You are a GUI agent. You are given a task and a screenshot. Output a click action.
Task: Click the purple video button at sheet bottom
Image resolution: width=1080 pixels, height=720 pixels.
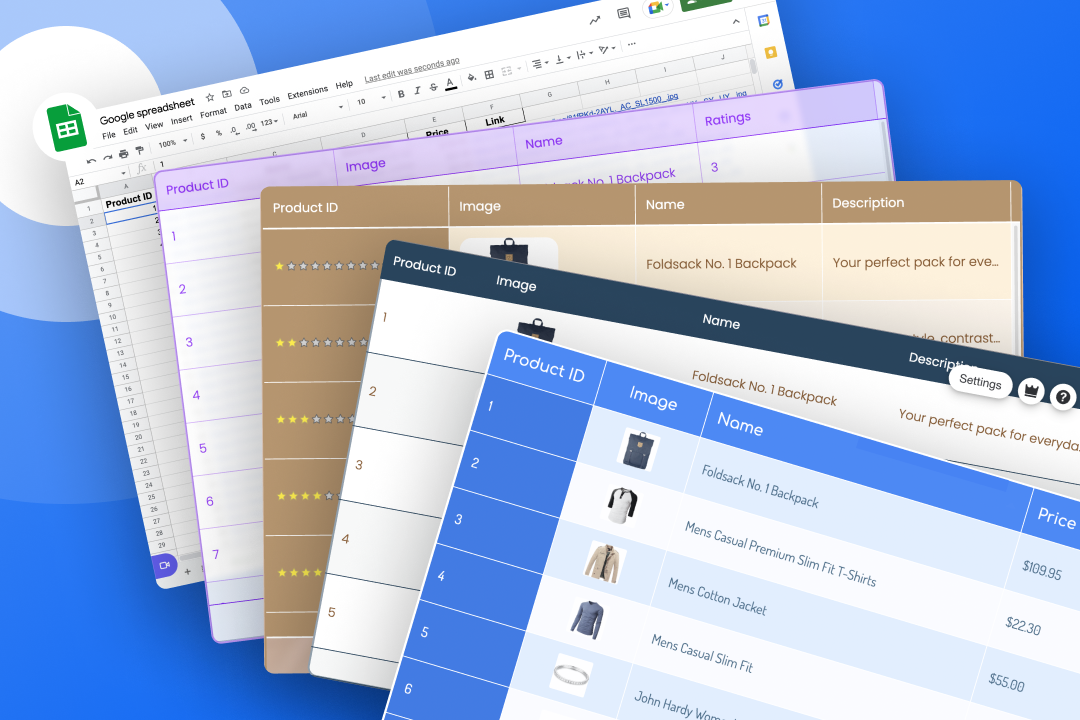point(163,565)
